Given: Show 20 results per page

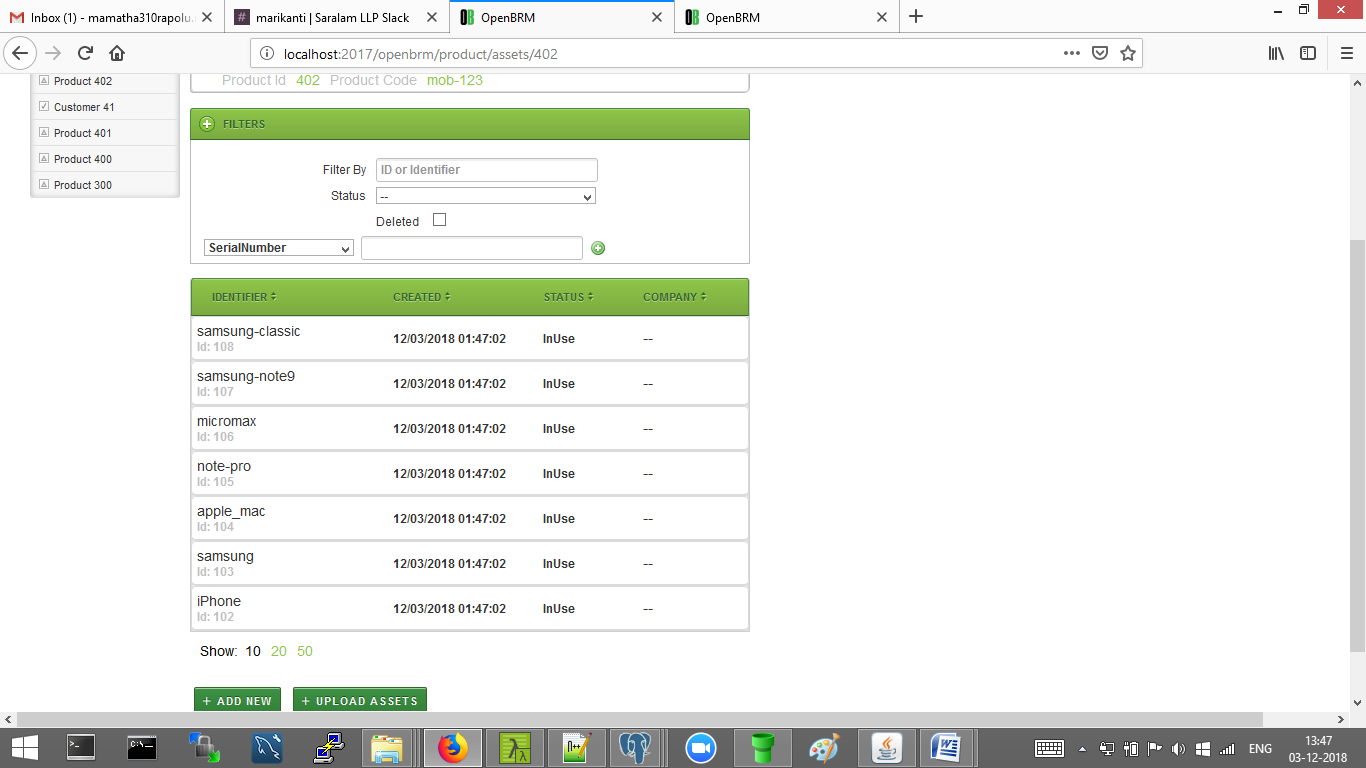Looking at the screenshot, I should [x=278, y=651].
